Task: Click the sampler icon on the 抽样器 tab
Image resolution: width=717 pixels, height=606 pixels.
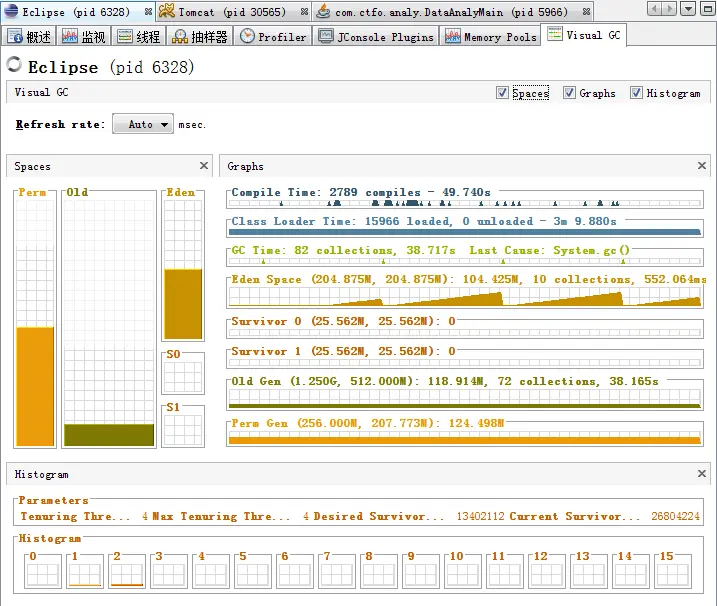Action: (x=180, y=37)
